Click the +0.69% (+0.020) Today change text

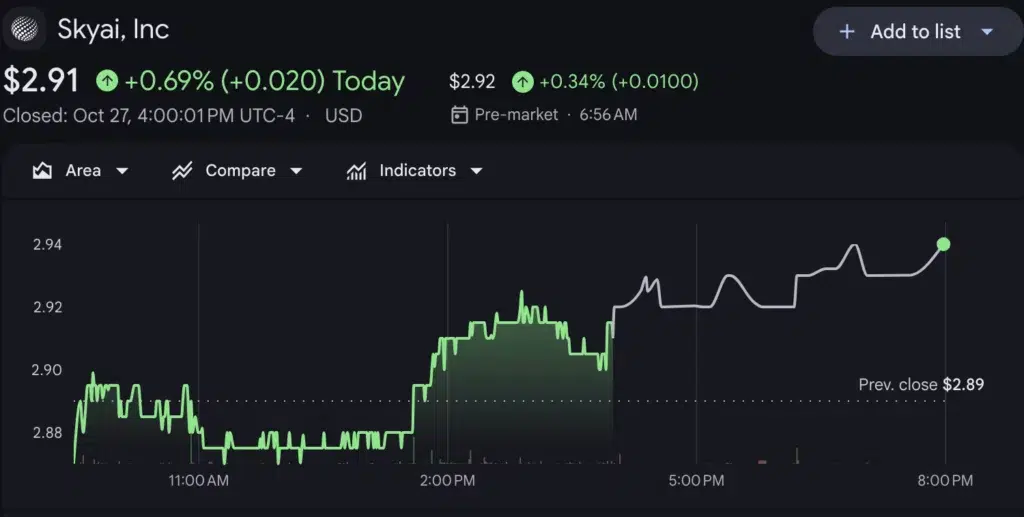[264, 81]
